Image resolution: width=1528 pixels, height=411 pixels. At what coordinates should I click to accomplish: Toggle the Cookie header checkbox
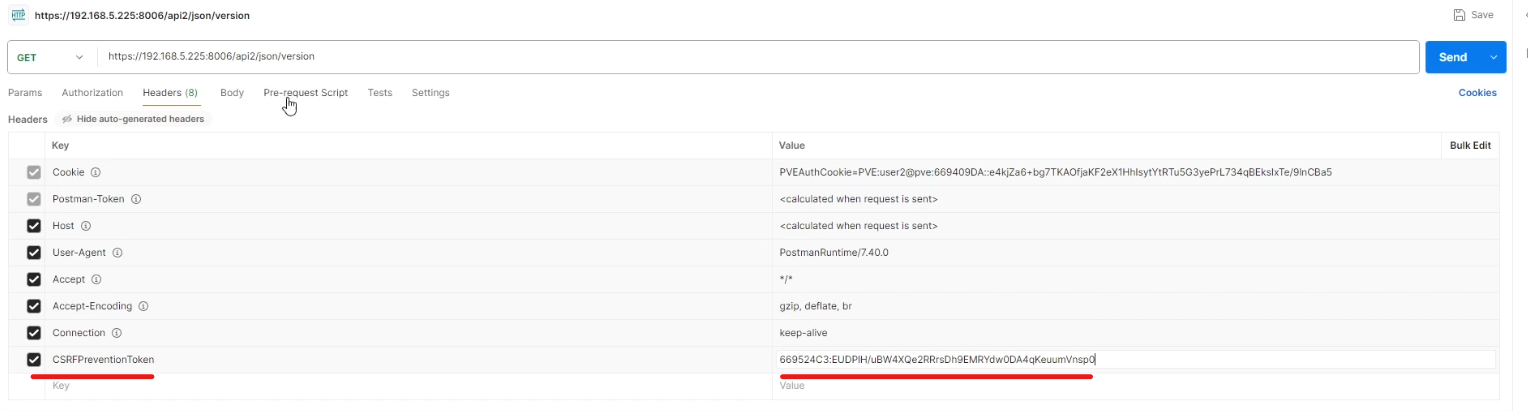[33, 173]
